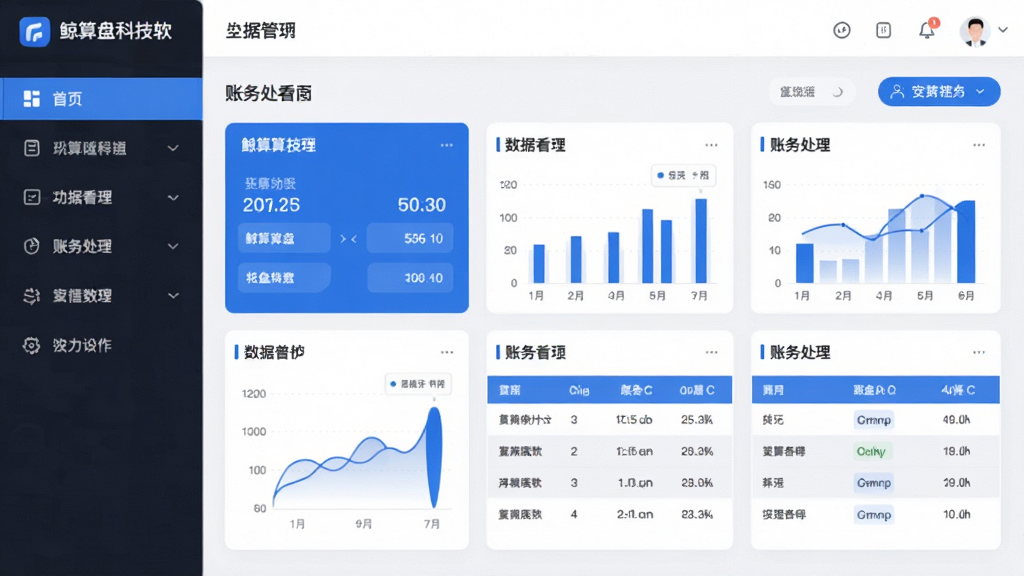Screen dimensions: 1024x576
Task: Click the chart icon beside 功据看理
Action: 31,197
